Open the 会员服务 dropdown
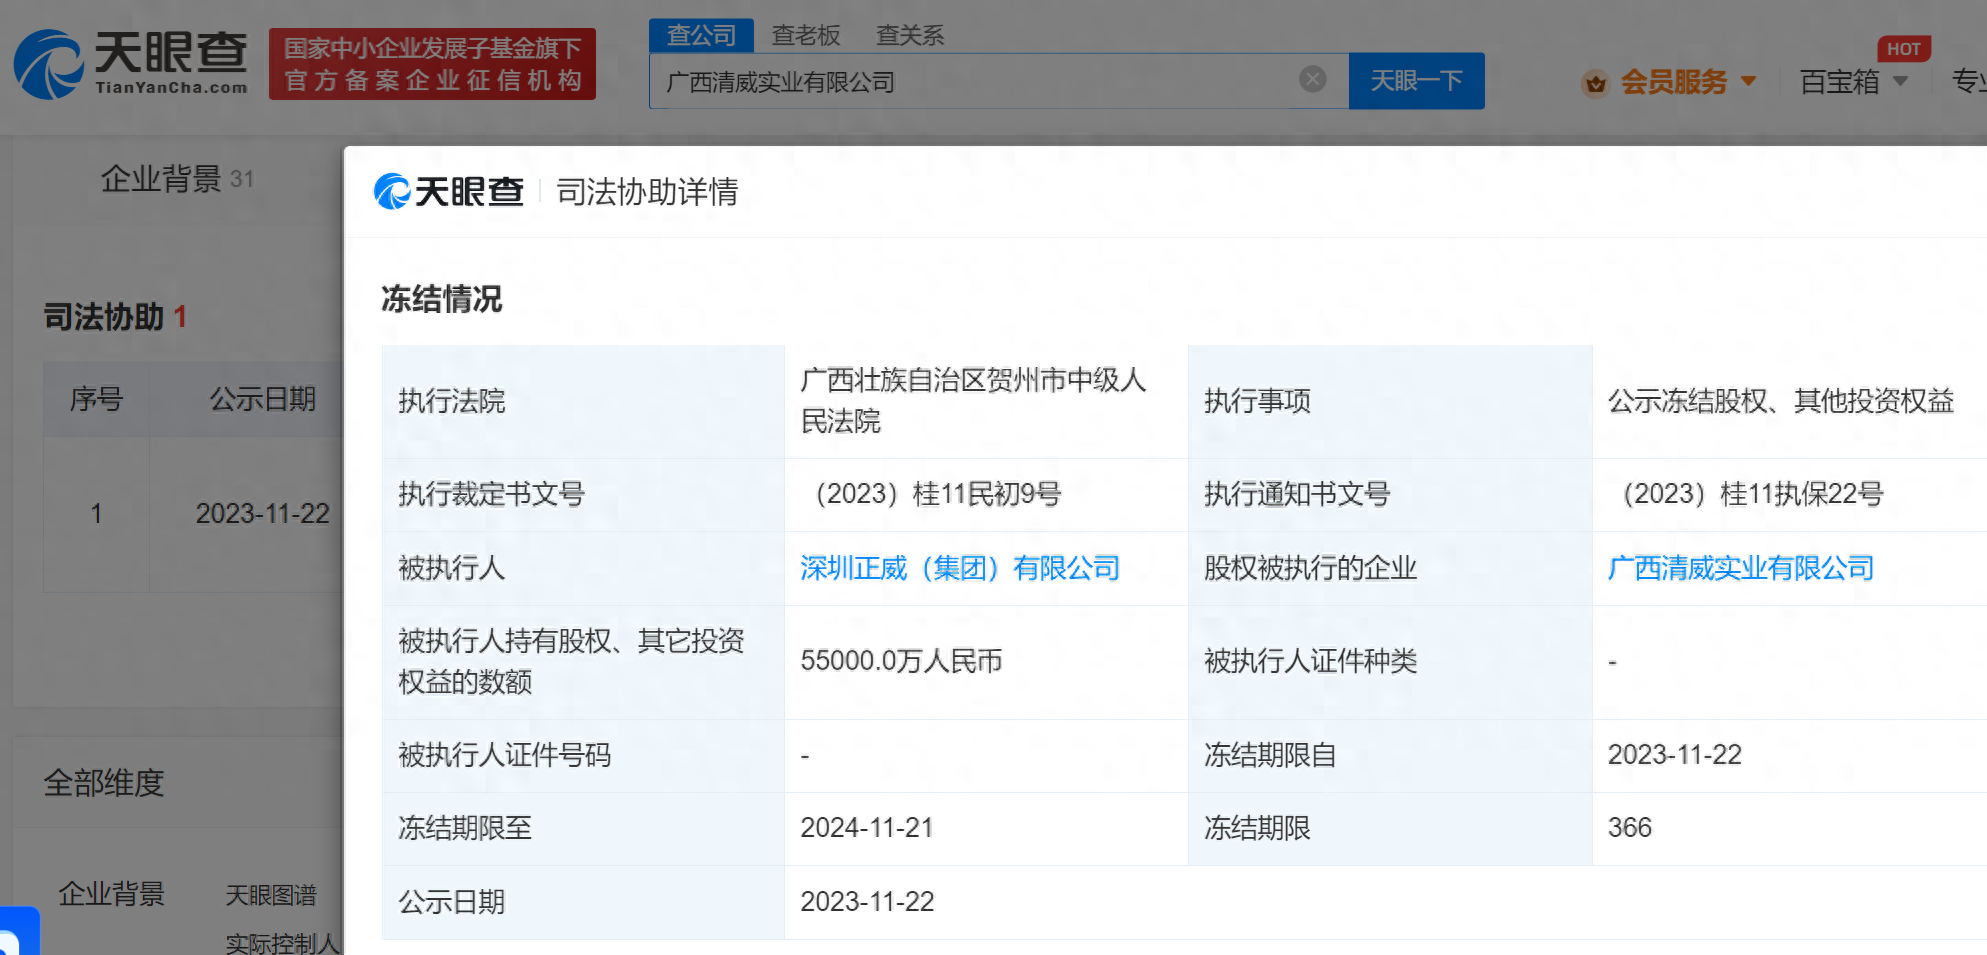 [x=1687, y=82]
